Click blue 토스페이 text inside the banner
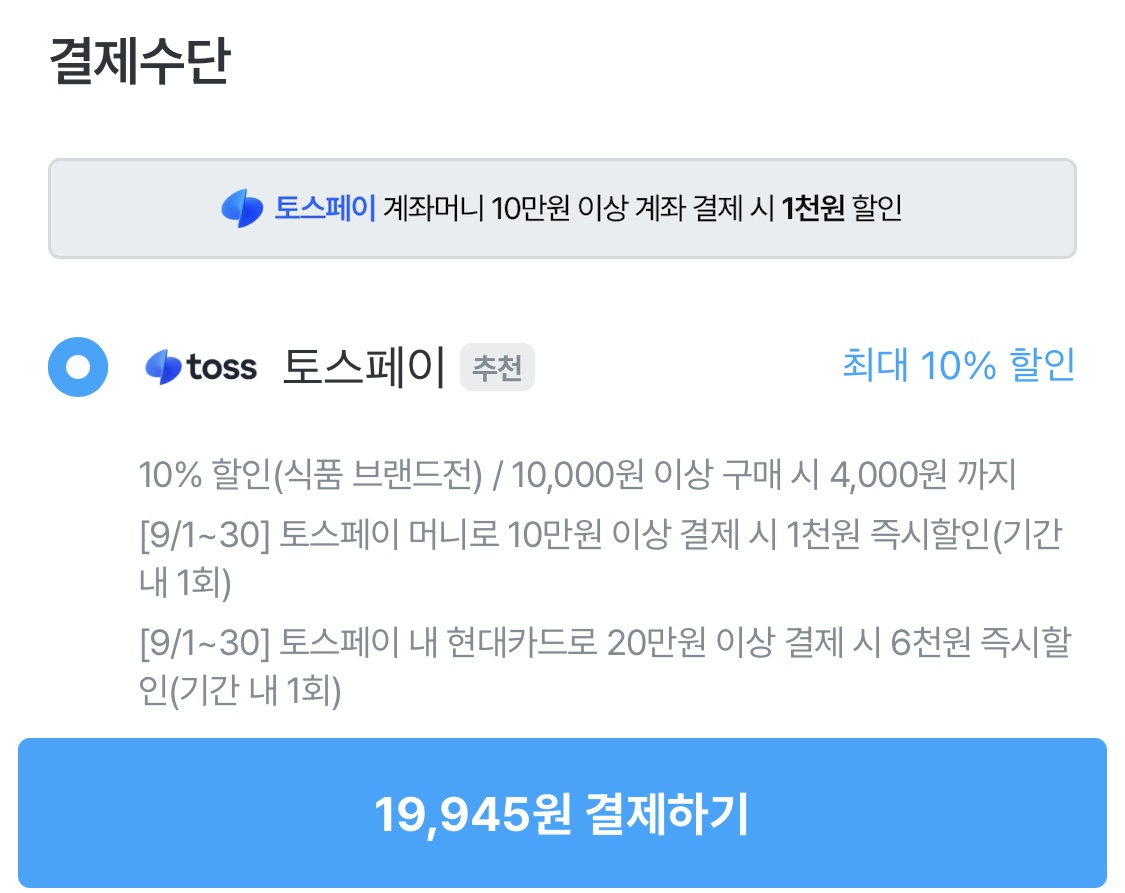 pos(325,209)
